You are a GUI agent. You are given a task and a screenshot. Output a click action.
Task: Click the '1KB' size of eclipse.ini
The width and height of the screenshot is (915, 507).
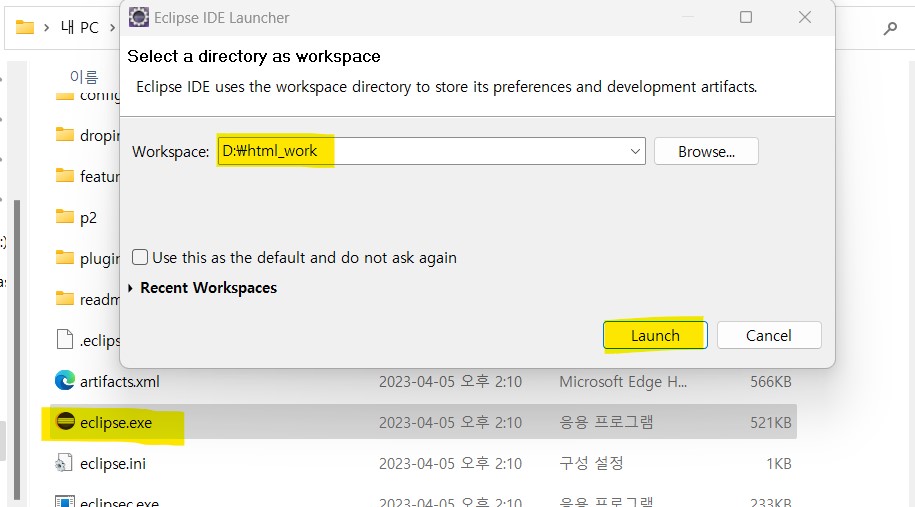(779, 463)
